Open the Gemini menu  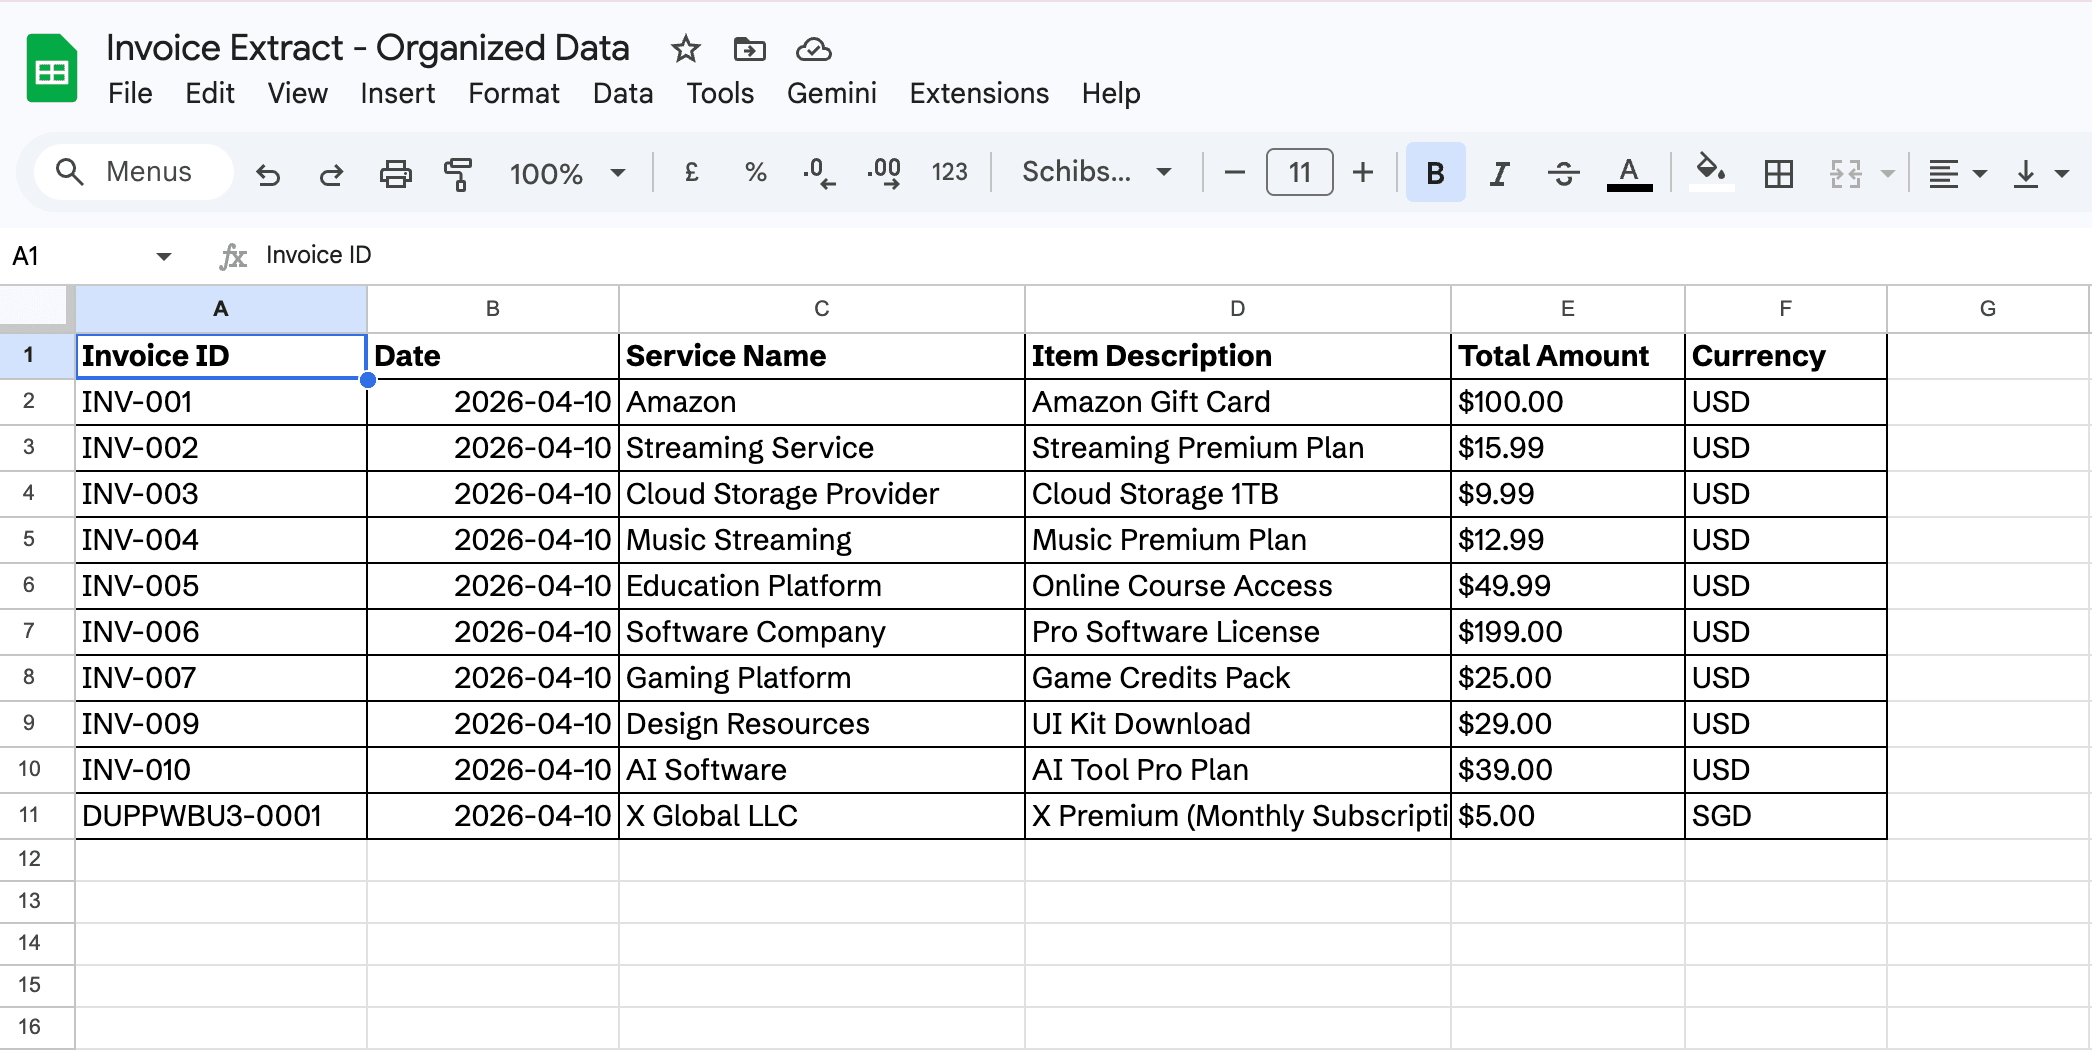coord(832,93)
